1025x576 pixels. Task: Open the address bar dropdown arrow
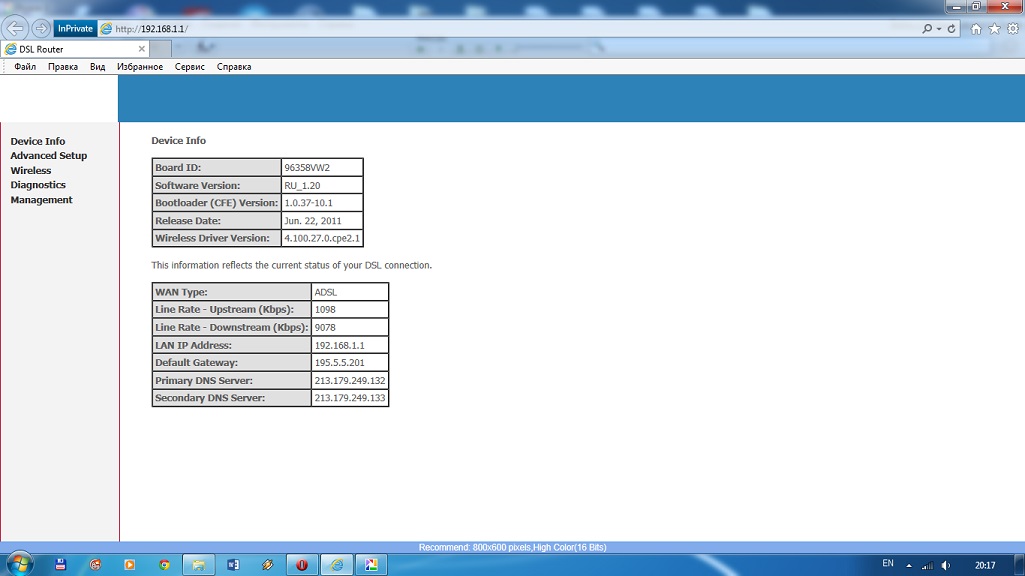tap(939, 29)
